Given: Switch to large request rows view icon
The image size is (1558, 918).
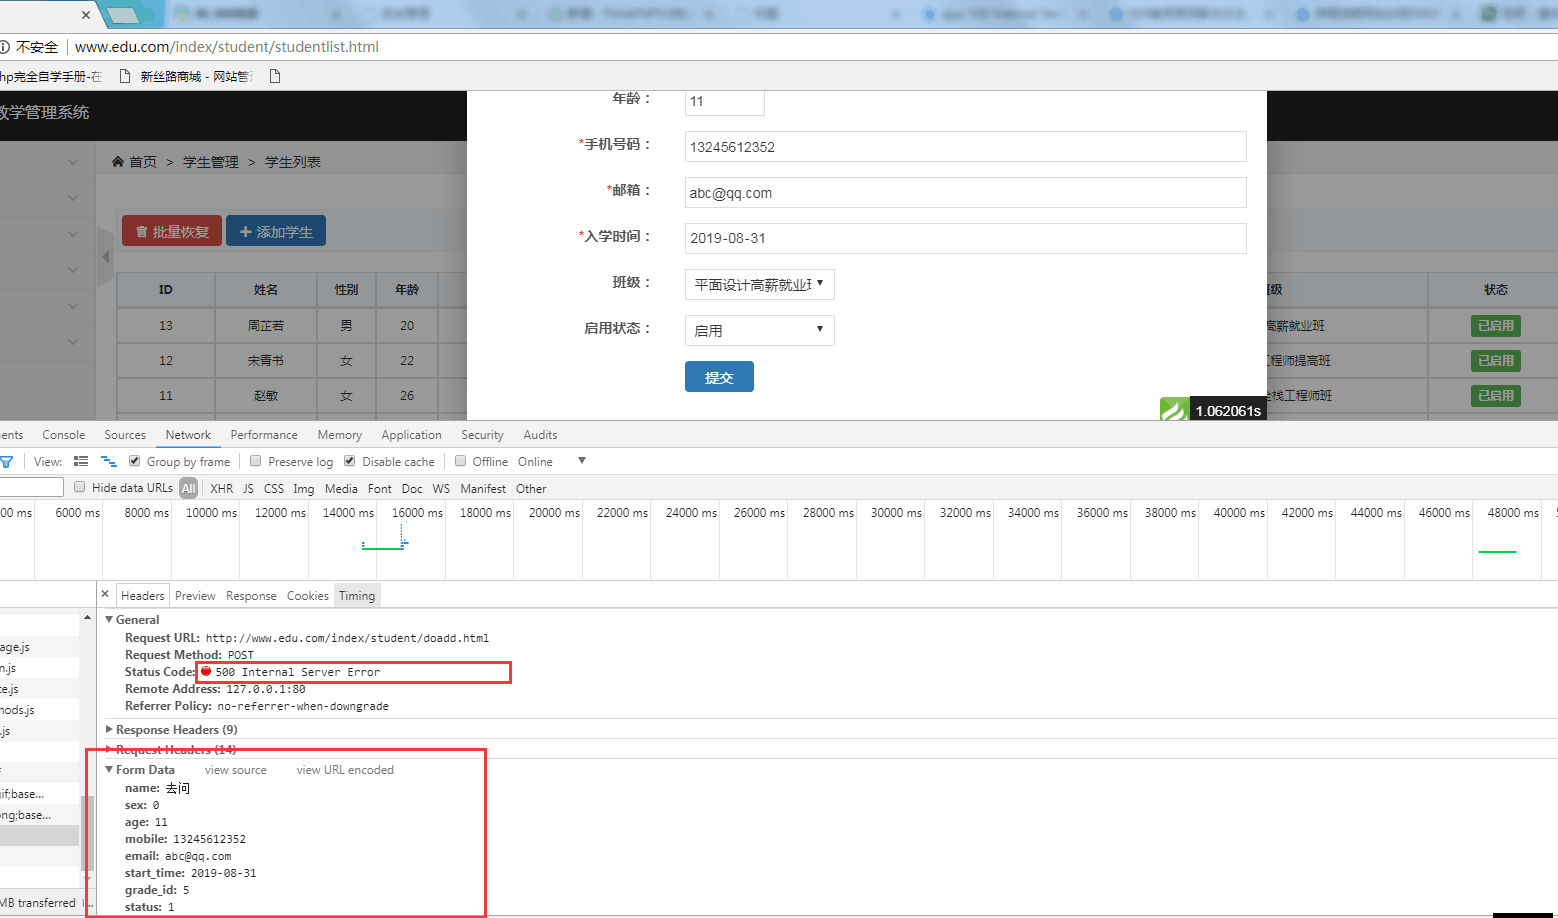Looking at the screenshot, I should [81, 462].
